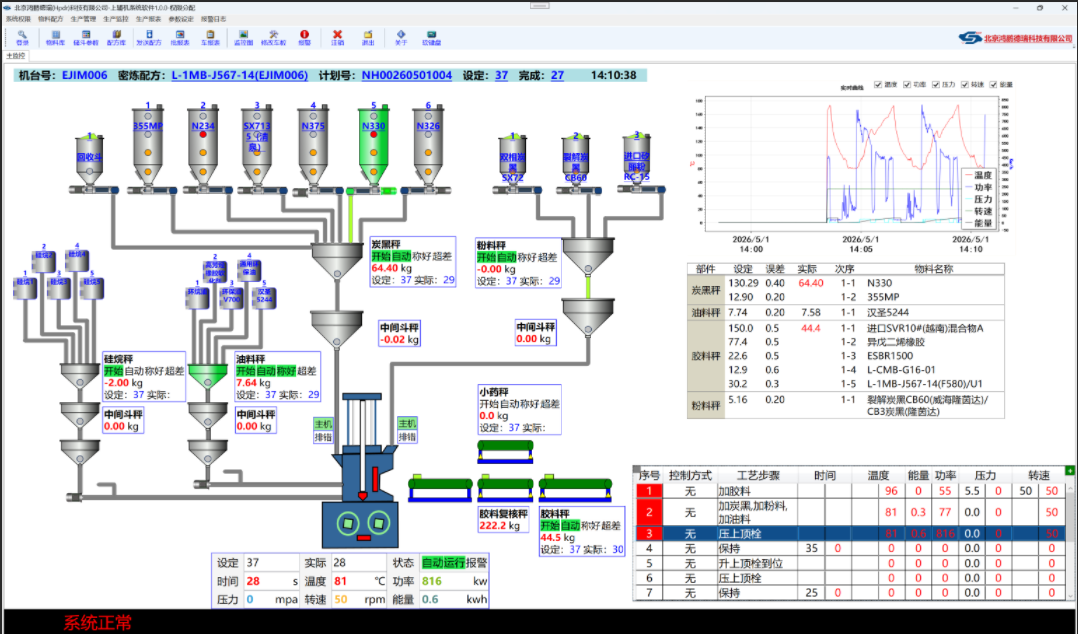Click the 胶料复核秤 222.2 kg readout
Viewport: 1078px width, 634px height.
499,525
